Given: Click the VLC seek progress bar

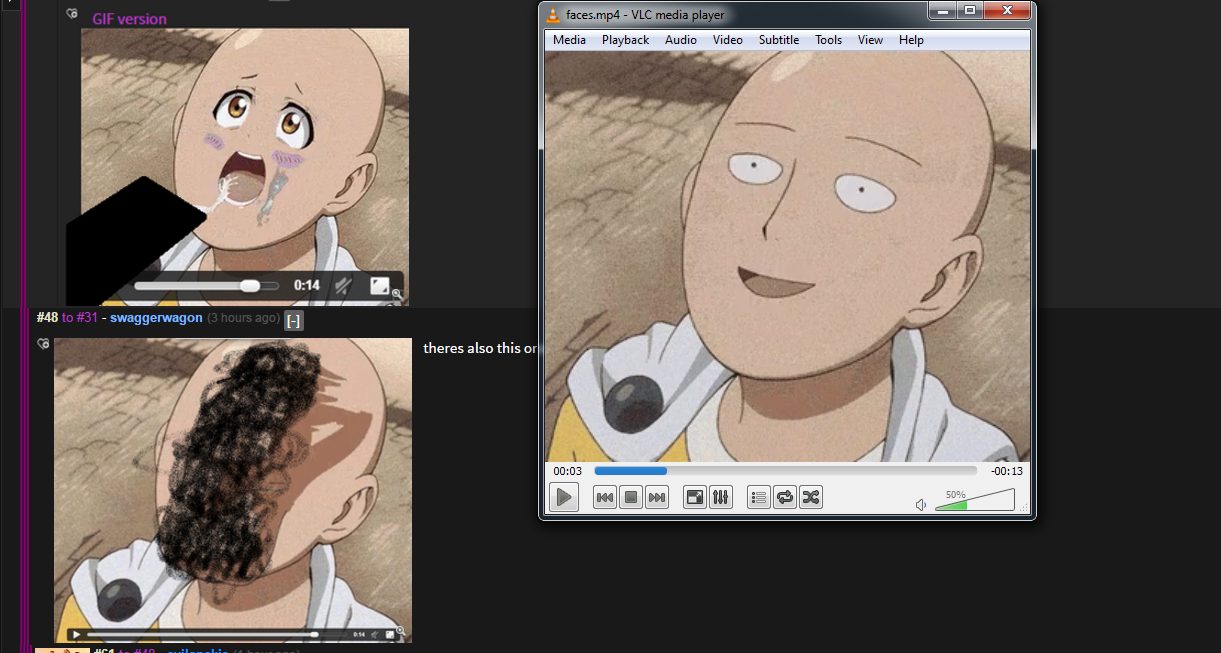Looking at the screenshot, I should [785, 471].
